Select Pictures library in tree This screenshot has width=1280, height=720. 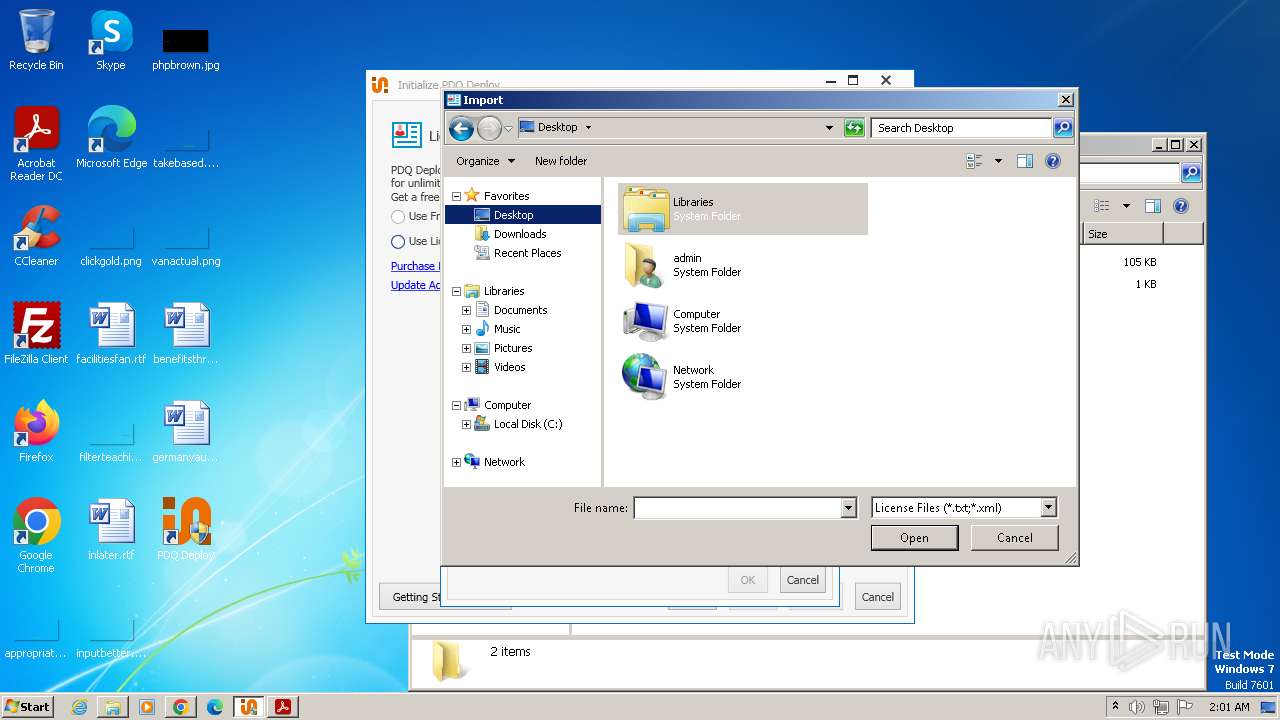513,348
